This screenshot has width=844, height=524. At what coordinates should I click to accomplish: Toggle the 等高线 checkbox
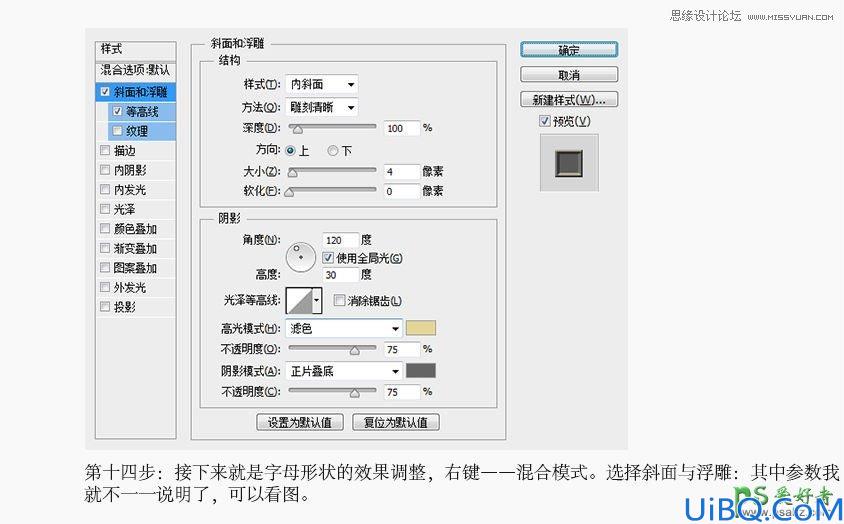point(117,111)
